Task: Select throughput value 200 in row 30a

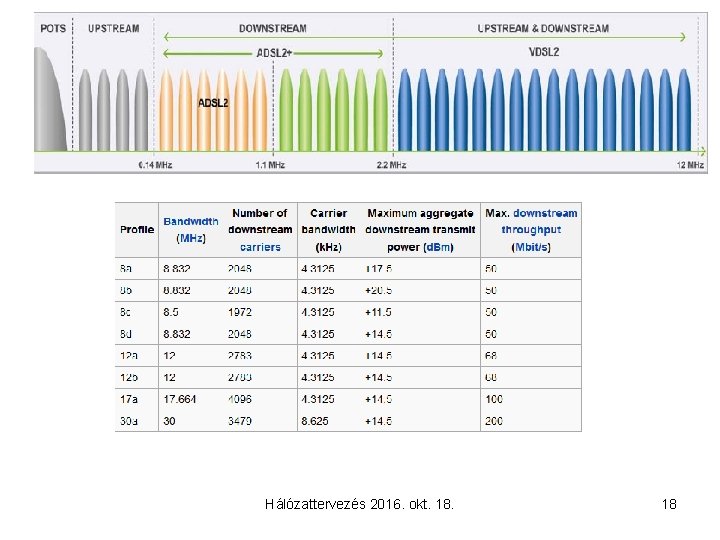Action: (x=494, y=421)
